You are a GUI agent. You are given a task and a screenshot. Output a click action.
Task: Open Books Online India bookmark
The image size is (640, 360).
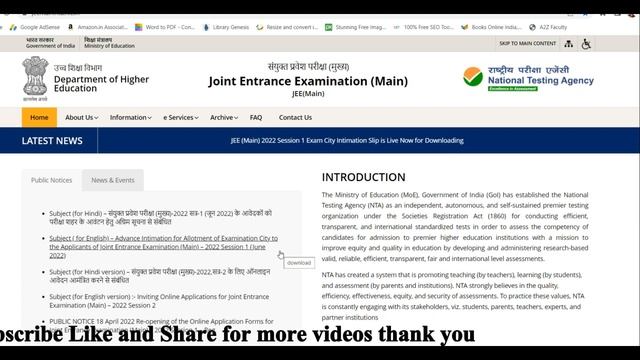[491, 27]
